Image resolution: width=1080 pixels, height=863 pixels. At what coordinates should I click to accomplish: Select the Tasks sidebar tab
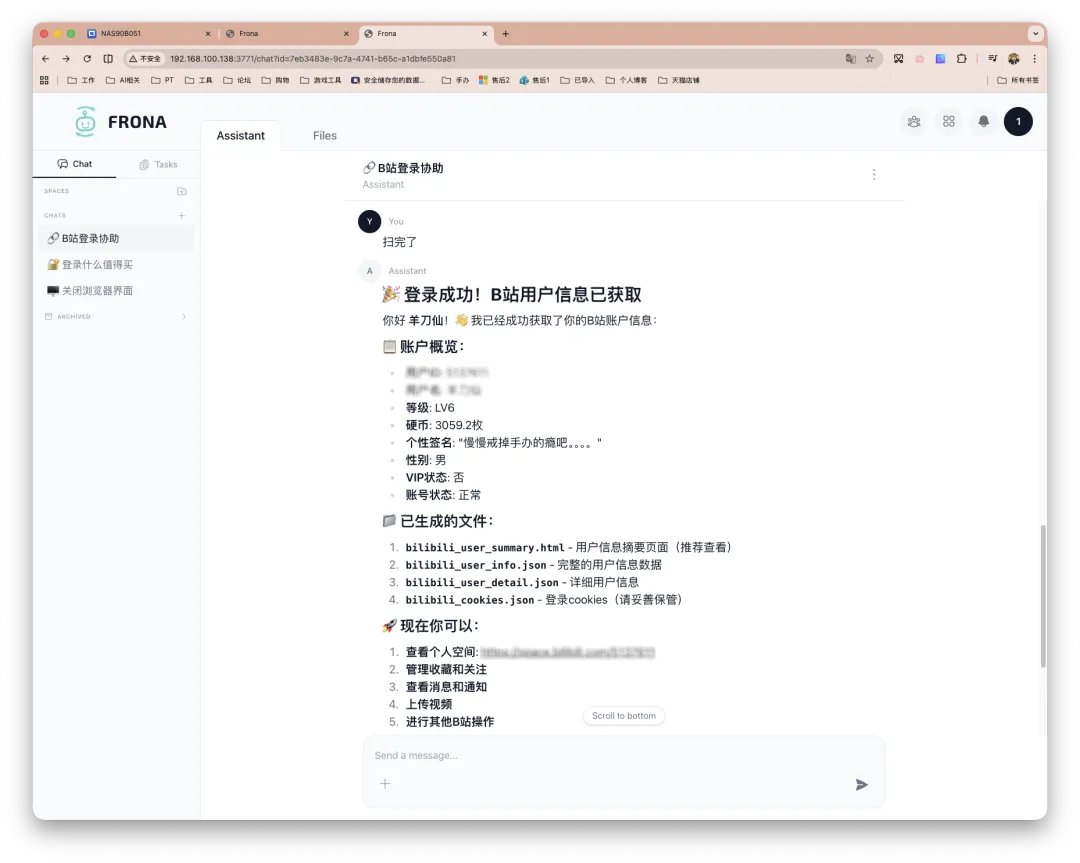158,165
